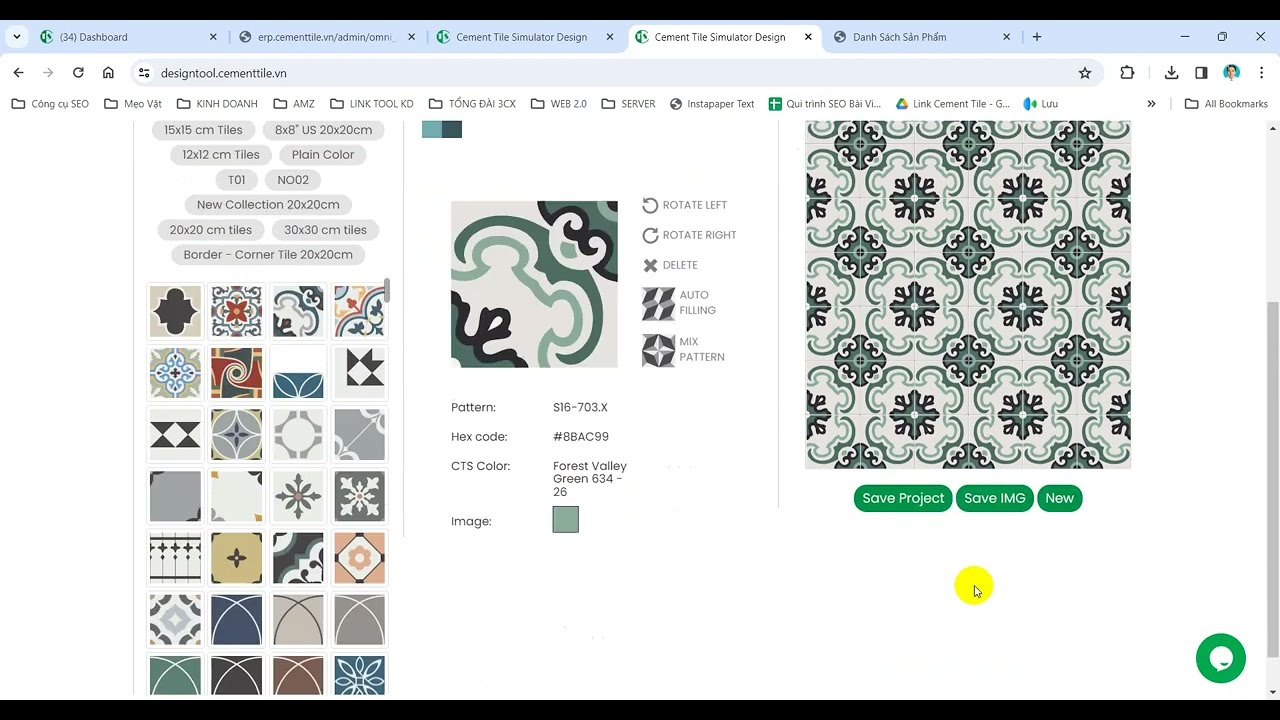This screenshot has height=720, width=1280.
Task: Filter by 15x15 cm Tiles
Action: tap(203, 130)
